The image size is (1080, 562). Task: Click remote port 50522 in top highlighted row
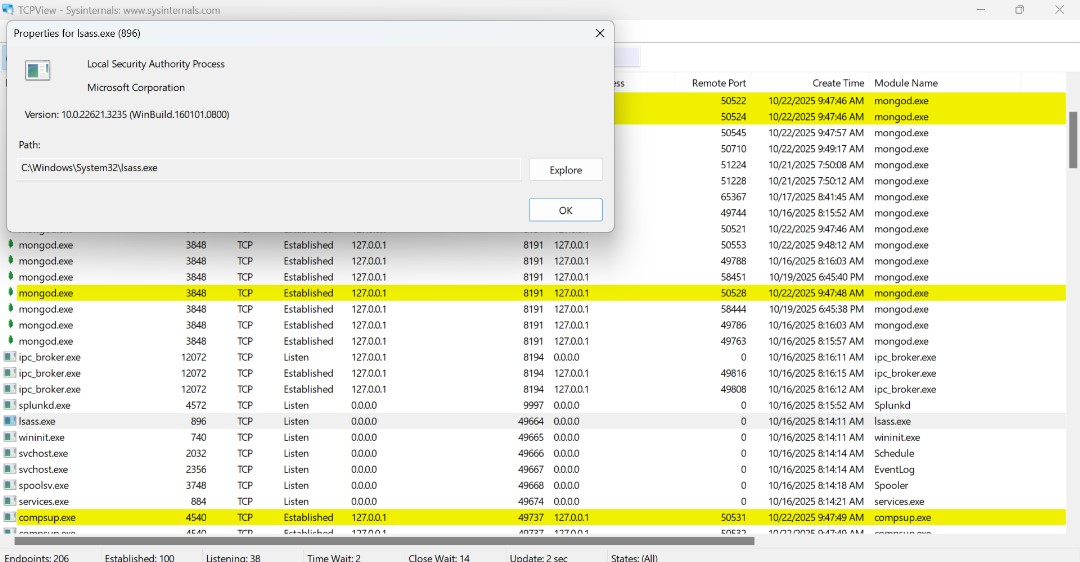(734, 101)
